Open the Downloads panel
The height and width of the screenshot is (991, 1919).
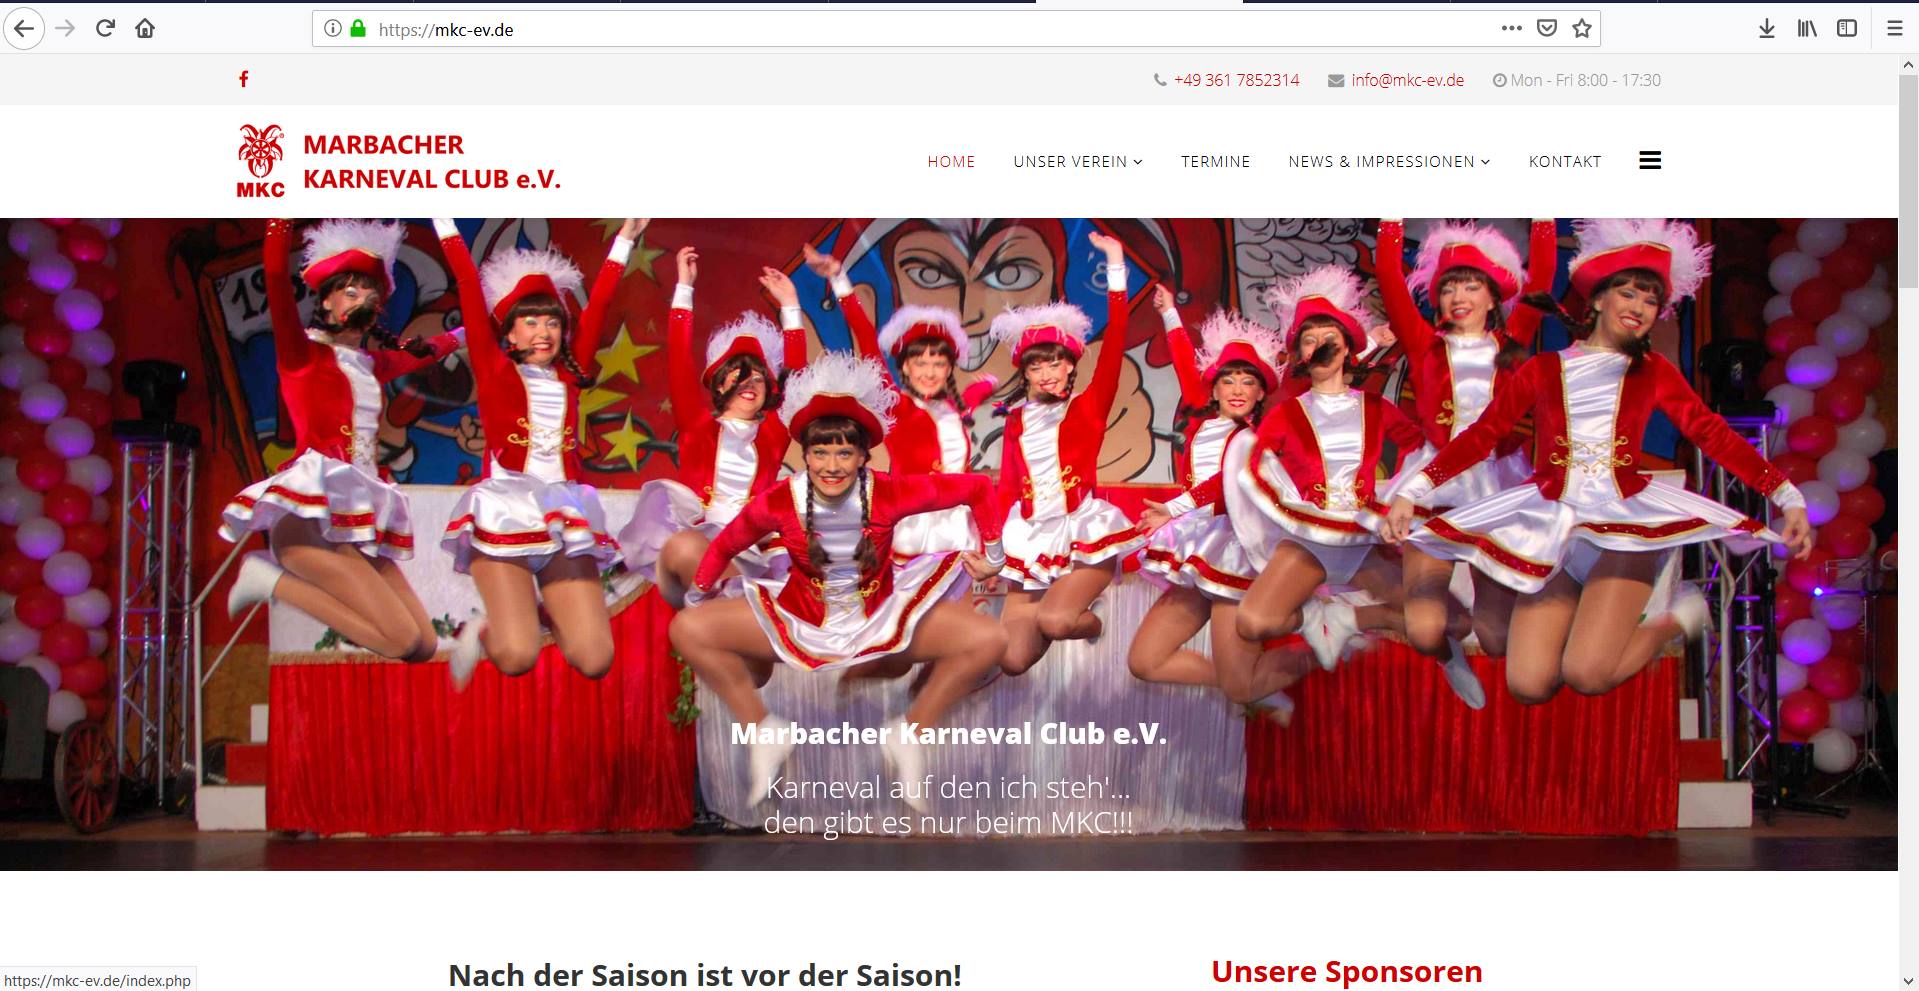[1766, 29]
